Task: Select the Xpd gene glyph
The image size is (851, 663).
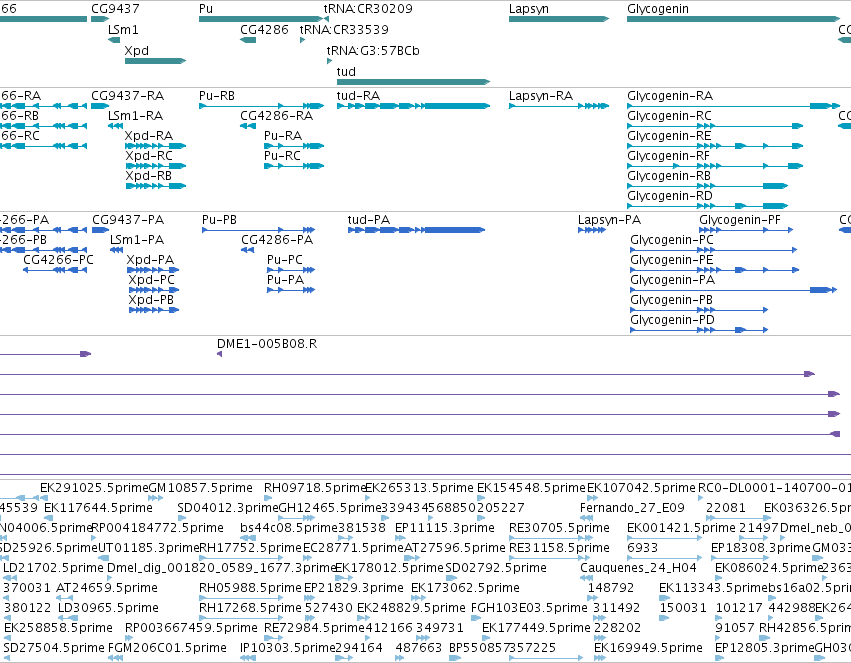Action: [x=156, y=61]
